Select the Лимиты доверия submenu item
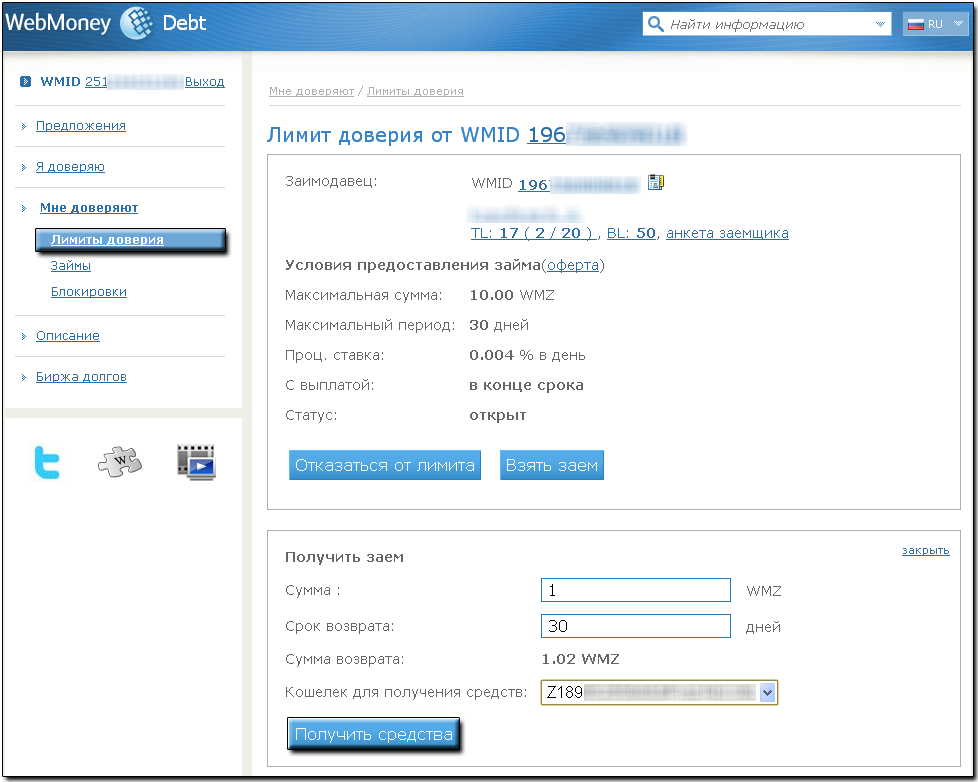Viewport: 978px width, 782px height. point(130,240)
